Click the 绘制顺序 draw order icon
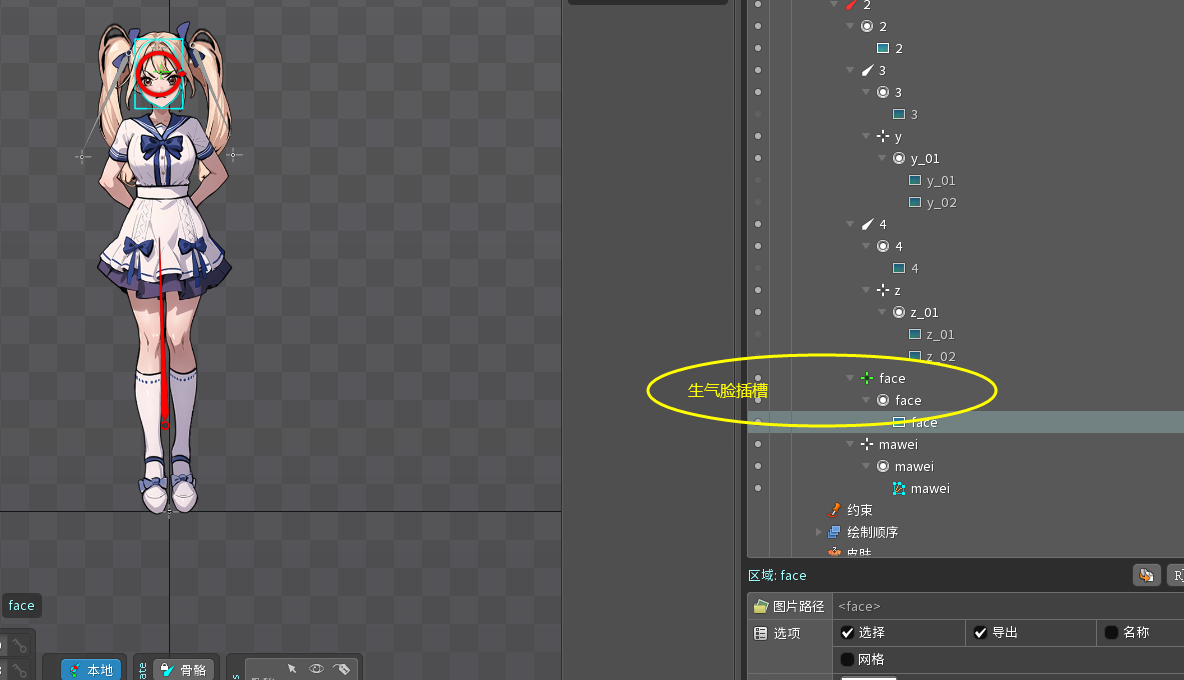Viewport: 1184px width, 680px height. [x=834, y=532]
